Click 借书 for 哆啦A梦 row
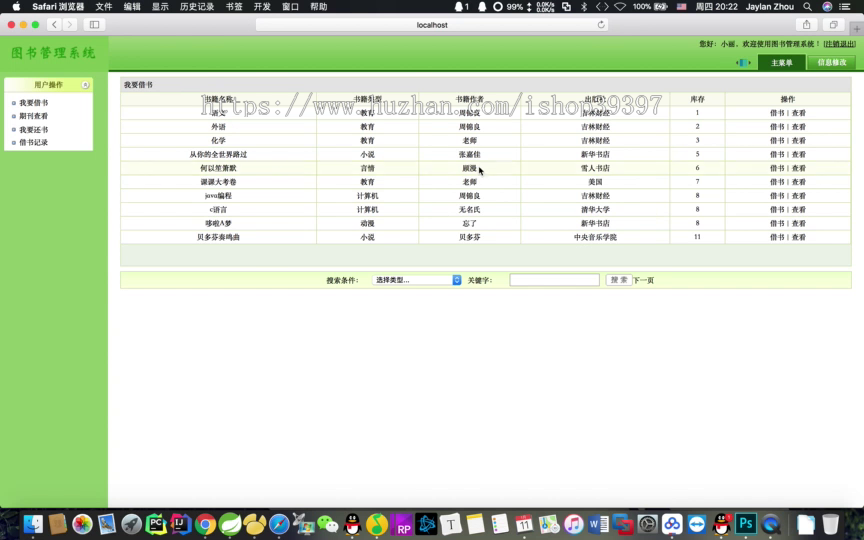The width and height of the screenshot is (864, 540). click(777, 223)
